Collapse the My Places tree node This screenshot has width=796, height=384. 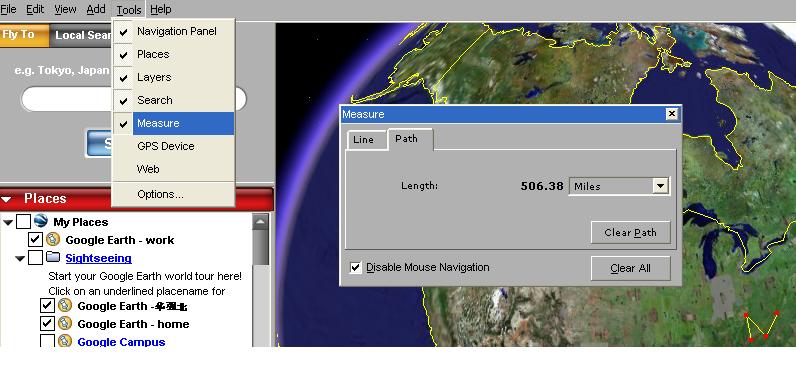(9, 222)
